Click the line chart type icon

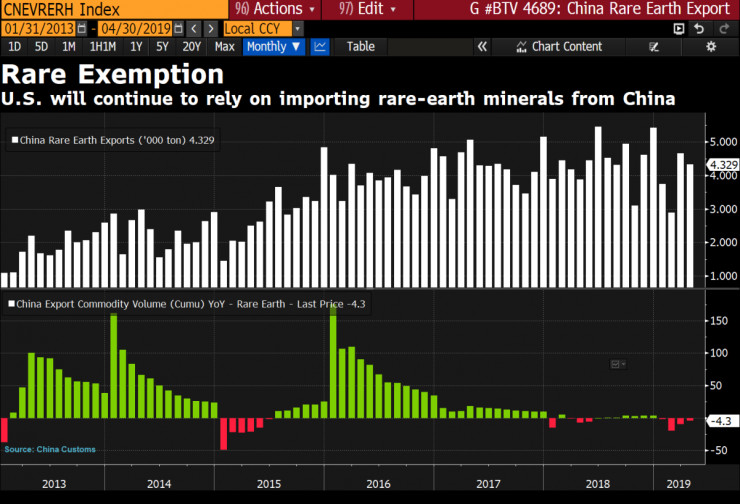(321, 46)
